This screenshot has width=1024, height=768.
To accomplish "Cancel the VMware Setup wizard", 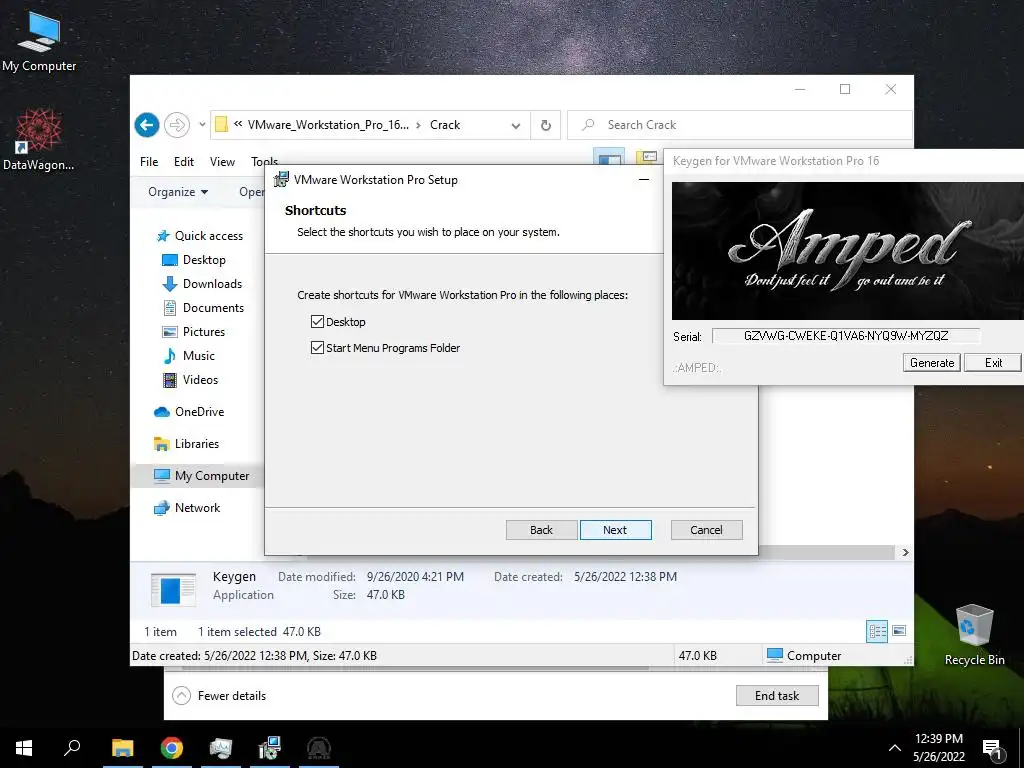I will [x=707, y=530].
